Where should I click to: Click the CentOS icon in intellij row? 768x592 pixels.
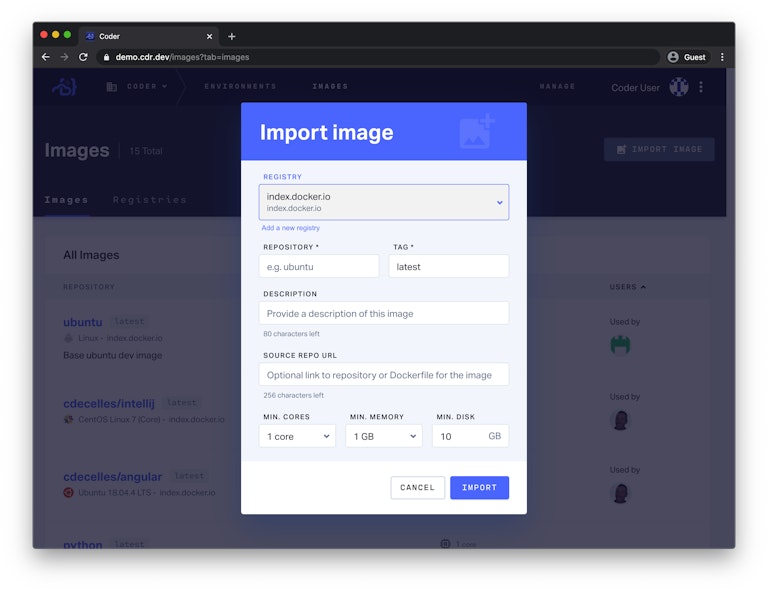(x=69, y=420)
